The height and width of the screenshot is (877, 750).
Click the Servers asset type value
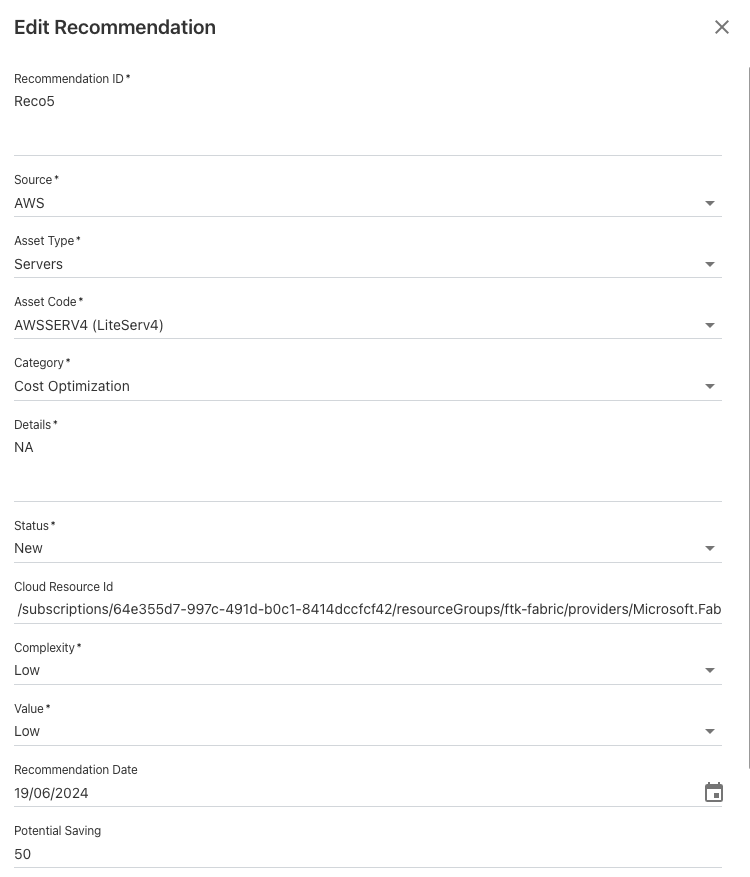click(x=39, y=265)
